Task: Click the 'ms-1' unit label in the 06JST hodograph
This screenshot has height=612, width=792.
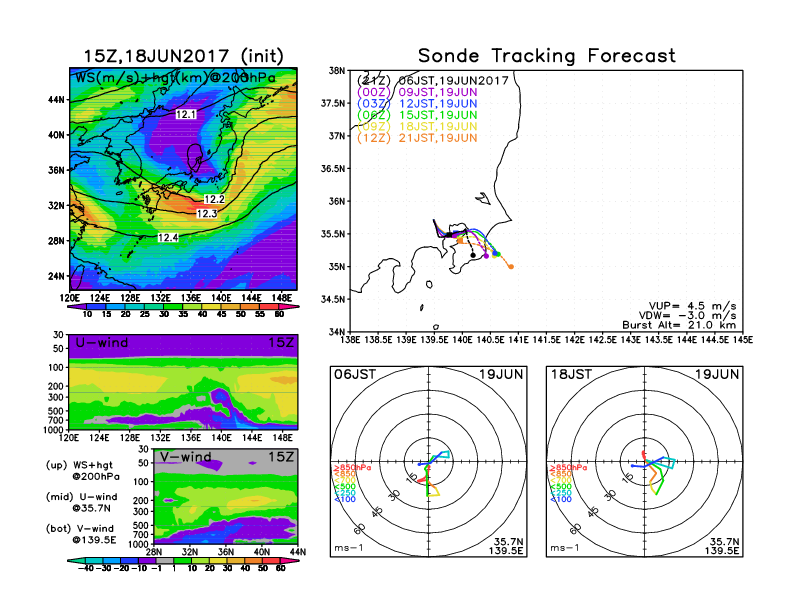Action: [349, 548]
